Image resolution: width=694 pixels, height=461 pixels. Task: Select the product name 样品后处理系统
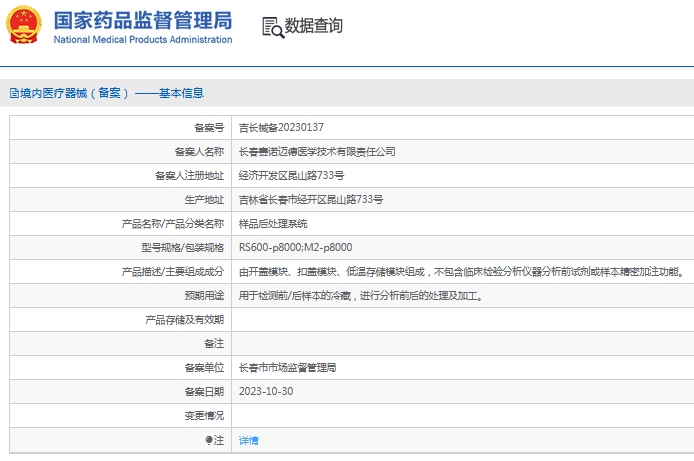click(x=273, y=224)
